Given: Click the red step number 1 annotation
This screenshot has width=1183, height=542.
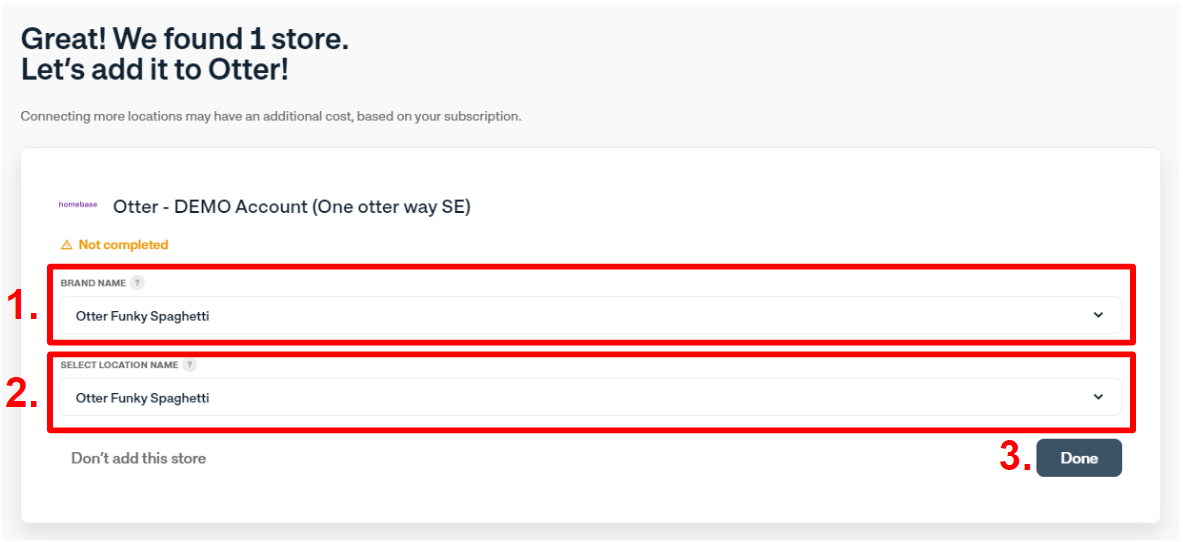Looking at the screenshot, I should (x=23, y=306).
